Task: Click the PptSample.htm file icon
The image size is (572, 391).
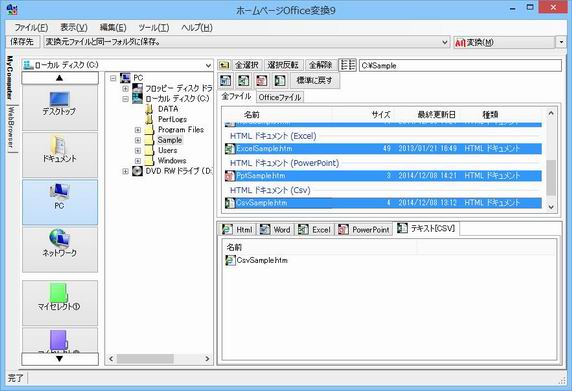Action: pos(230,176)
